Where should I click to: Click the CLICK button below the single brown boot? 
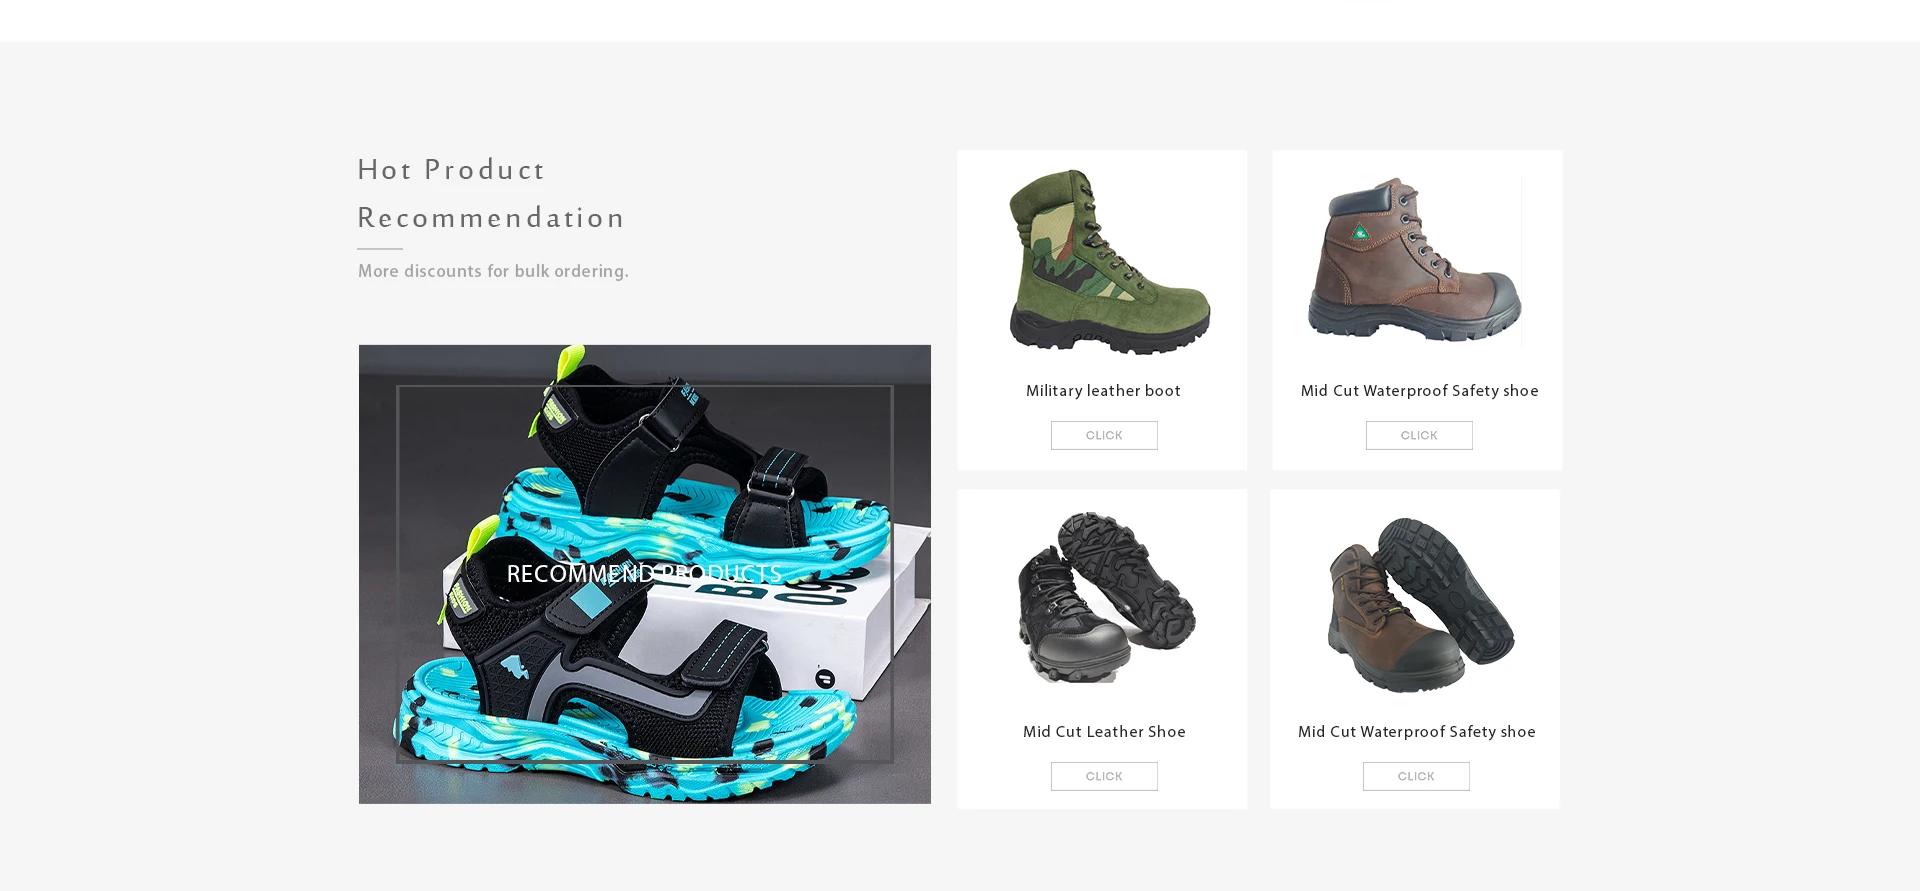(x=1419, y=435)
